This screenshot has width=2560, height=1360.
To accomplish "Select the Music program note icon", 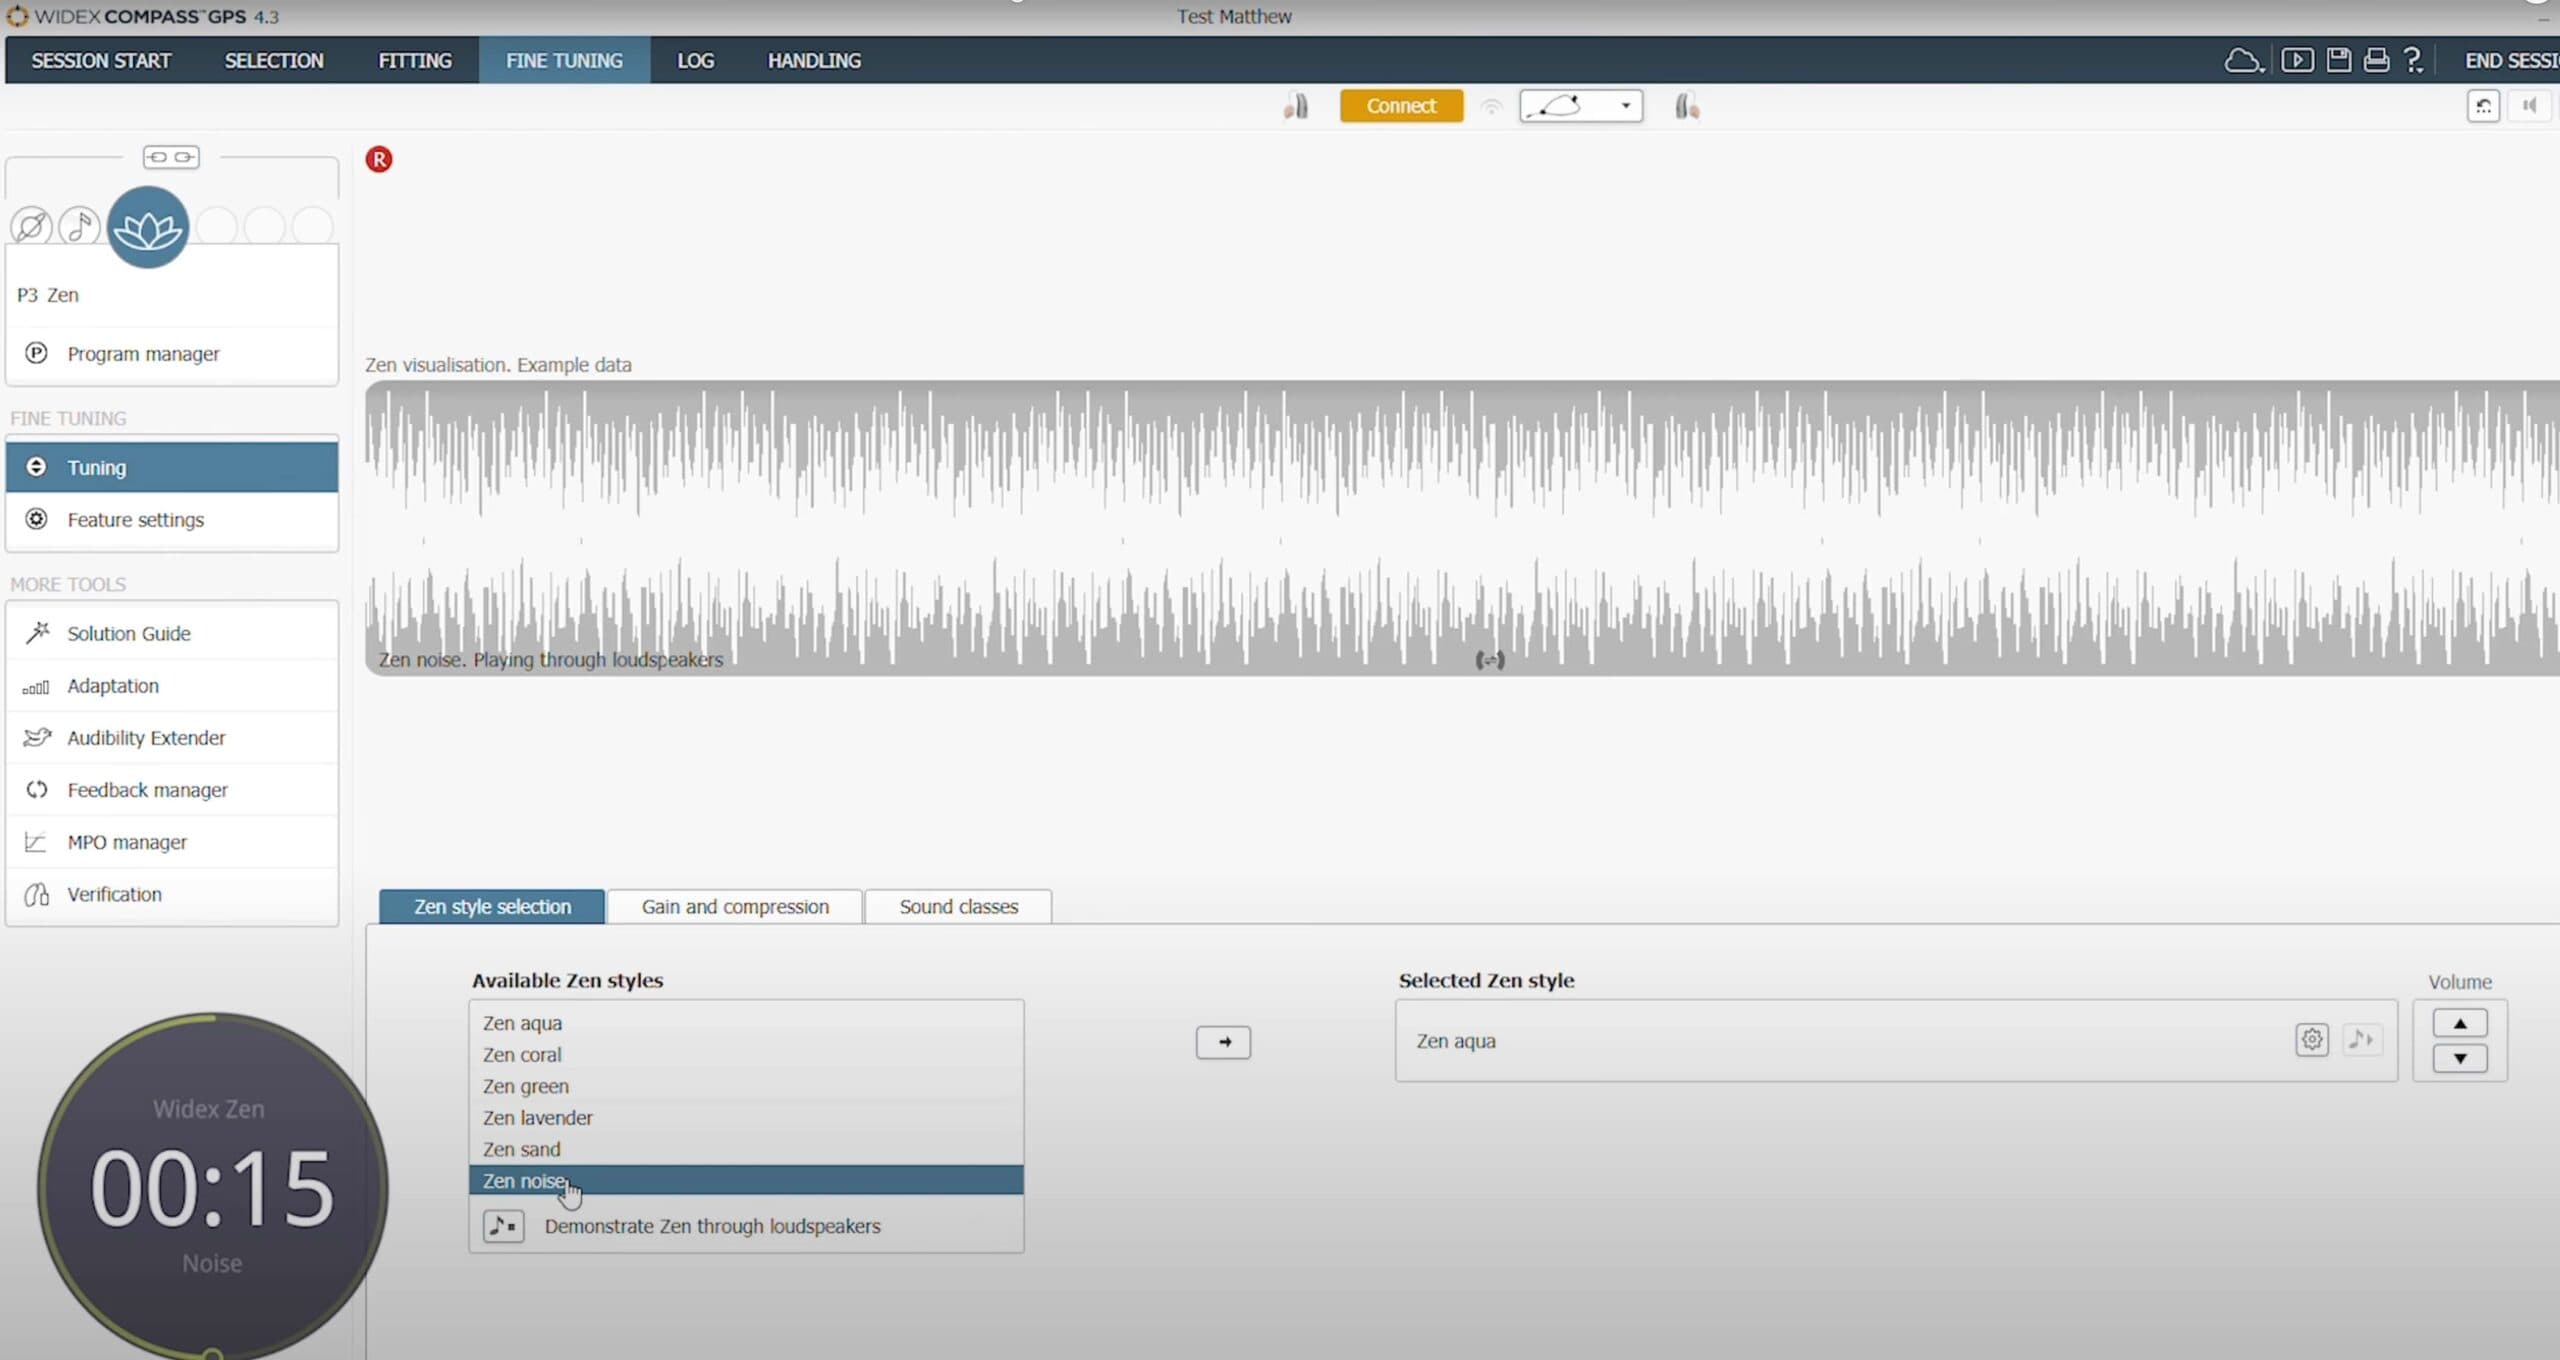I will click(x=79, y=226).
